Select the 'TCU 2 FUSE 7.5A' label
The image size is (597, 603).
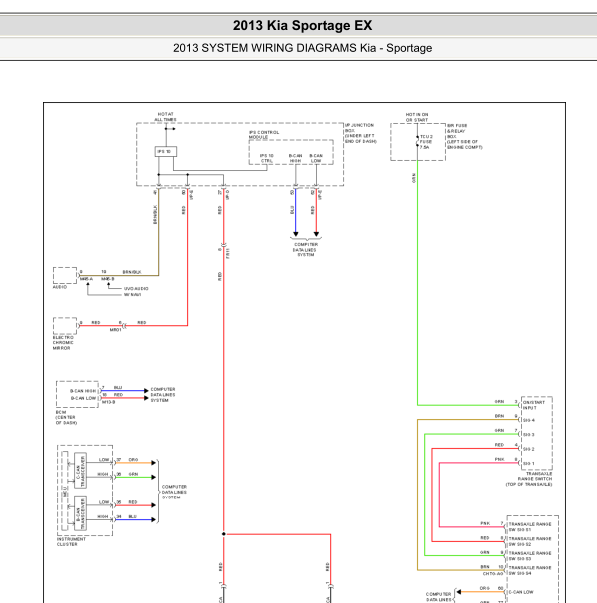(426, 142)
